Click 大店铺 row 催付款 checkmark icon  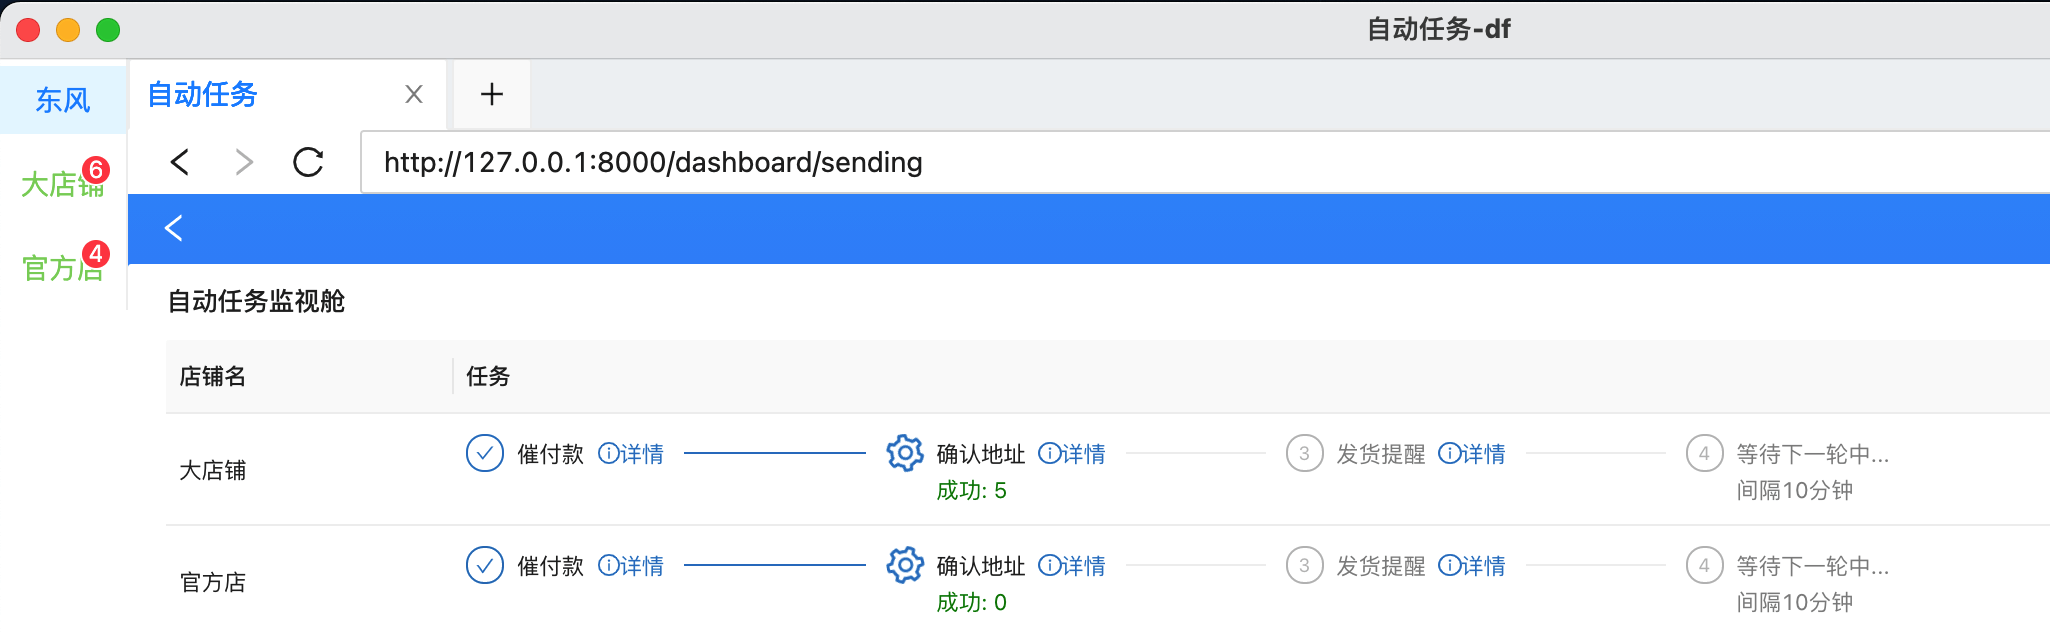(485, 453)
